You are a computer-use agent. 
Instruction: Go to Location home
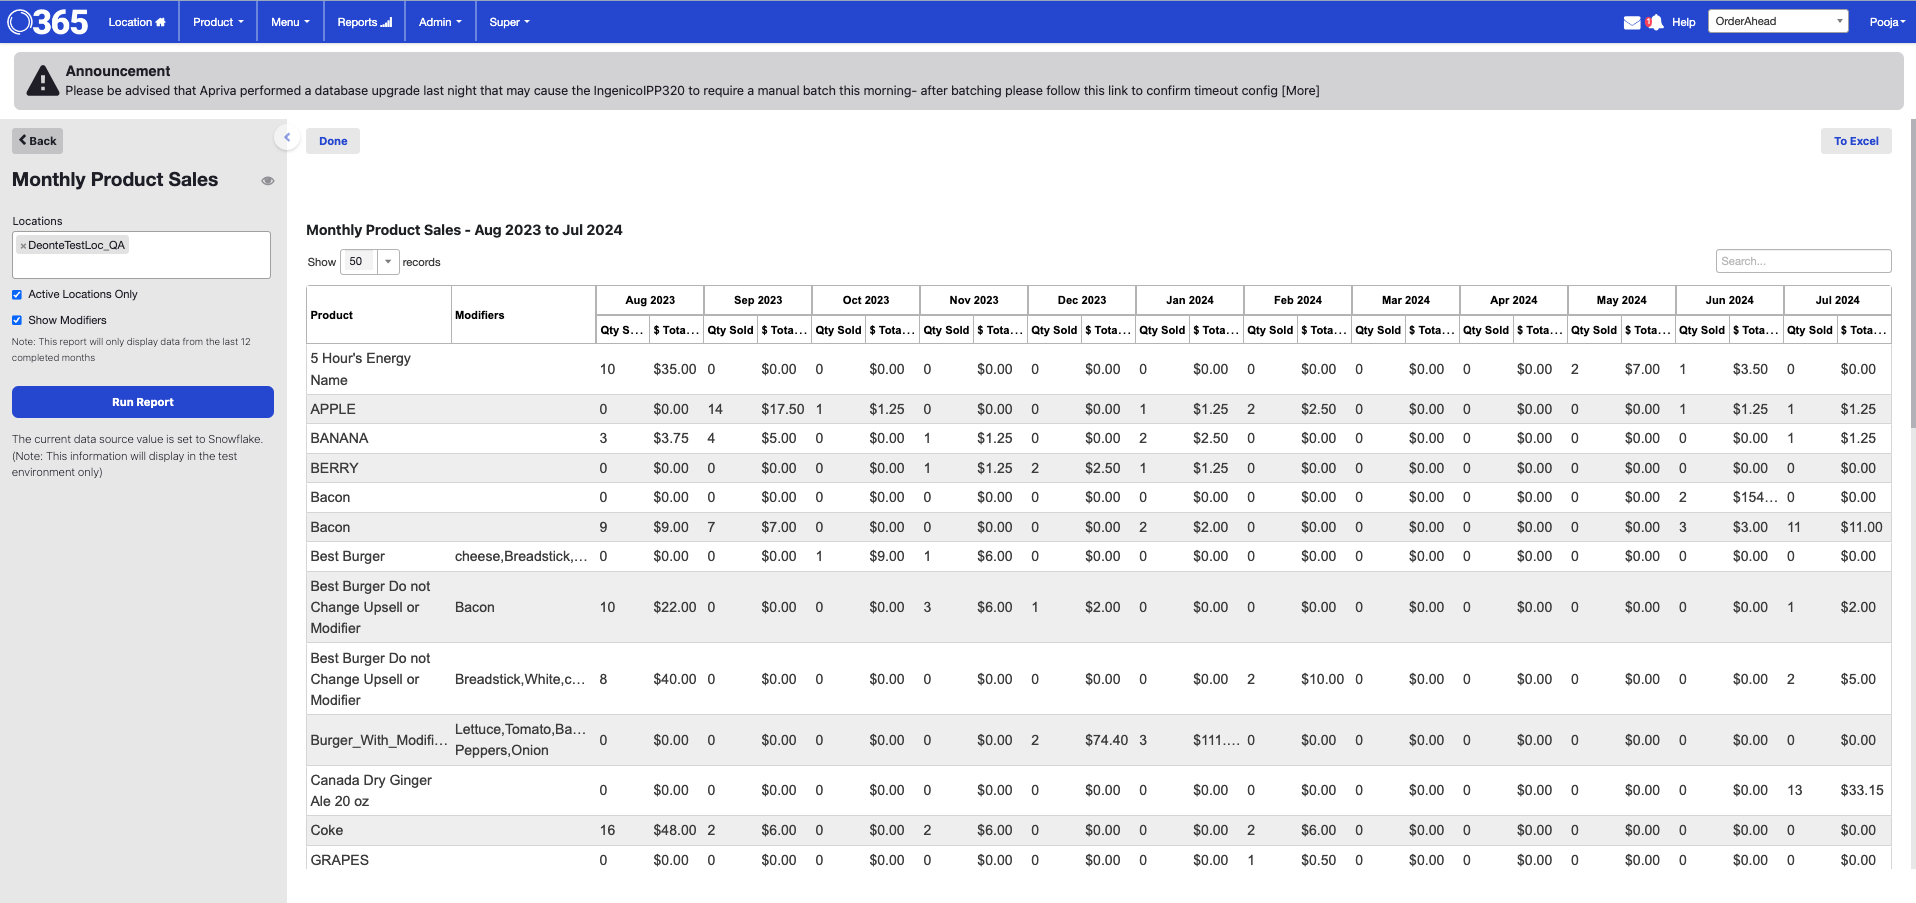coord(137,22)
